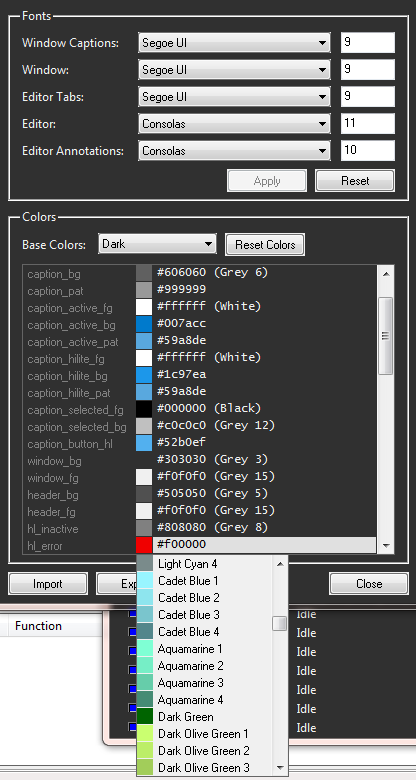The width and height of the screenshot is (416, 780).
Task: Click the Editor Annotations size field showing 10
Action: pos(367,150)
